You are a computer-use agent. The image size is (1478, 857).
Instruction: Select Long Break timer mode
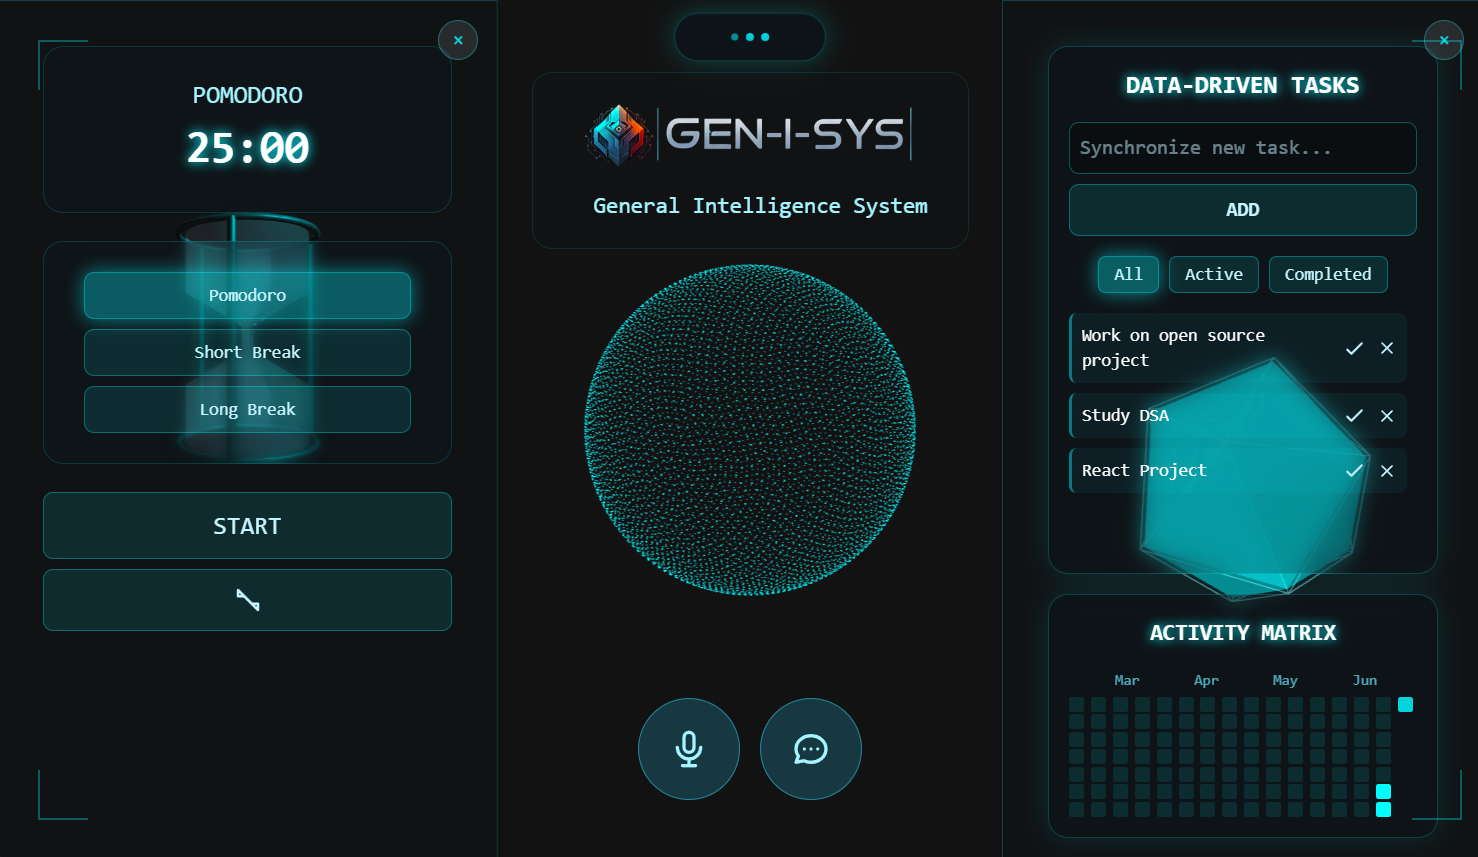(247, 409)
